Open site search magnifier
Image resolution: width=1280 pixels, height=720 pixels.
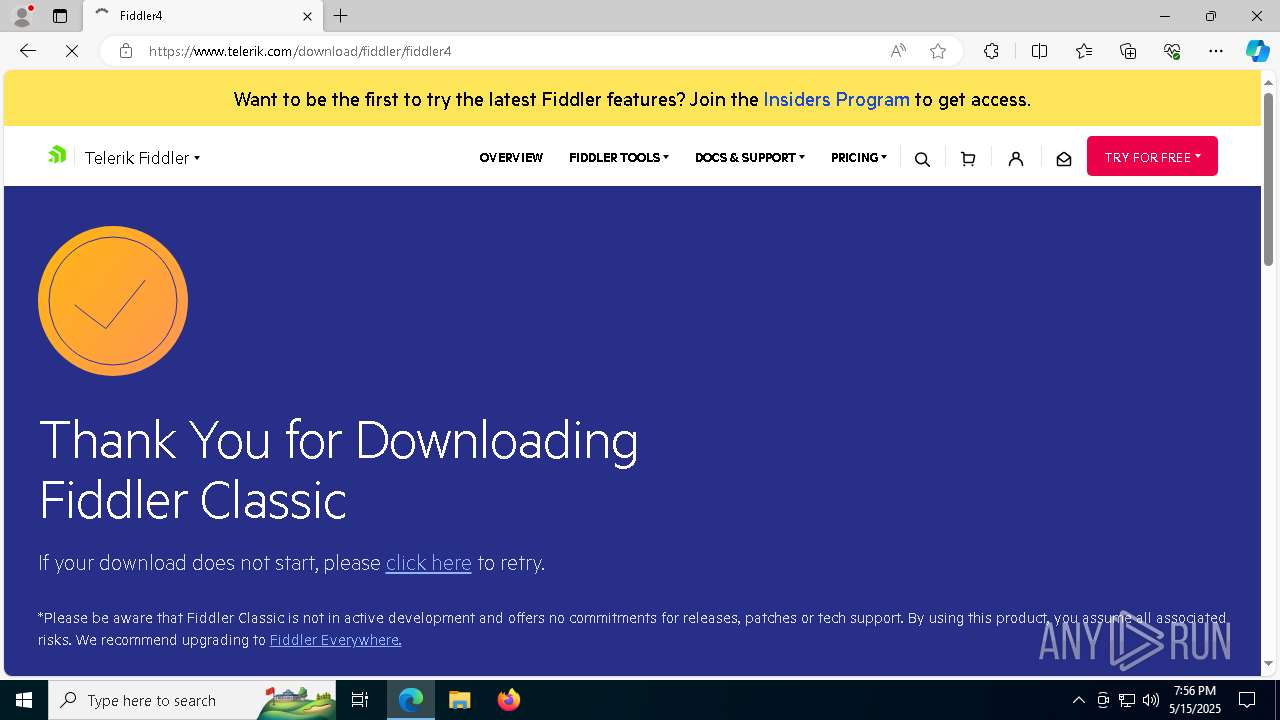point(922,159)
